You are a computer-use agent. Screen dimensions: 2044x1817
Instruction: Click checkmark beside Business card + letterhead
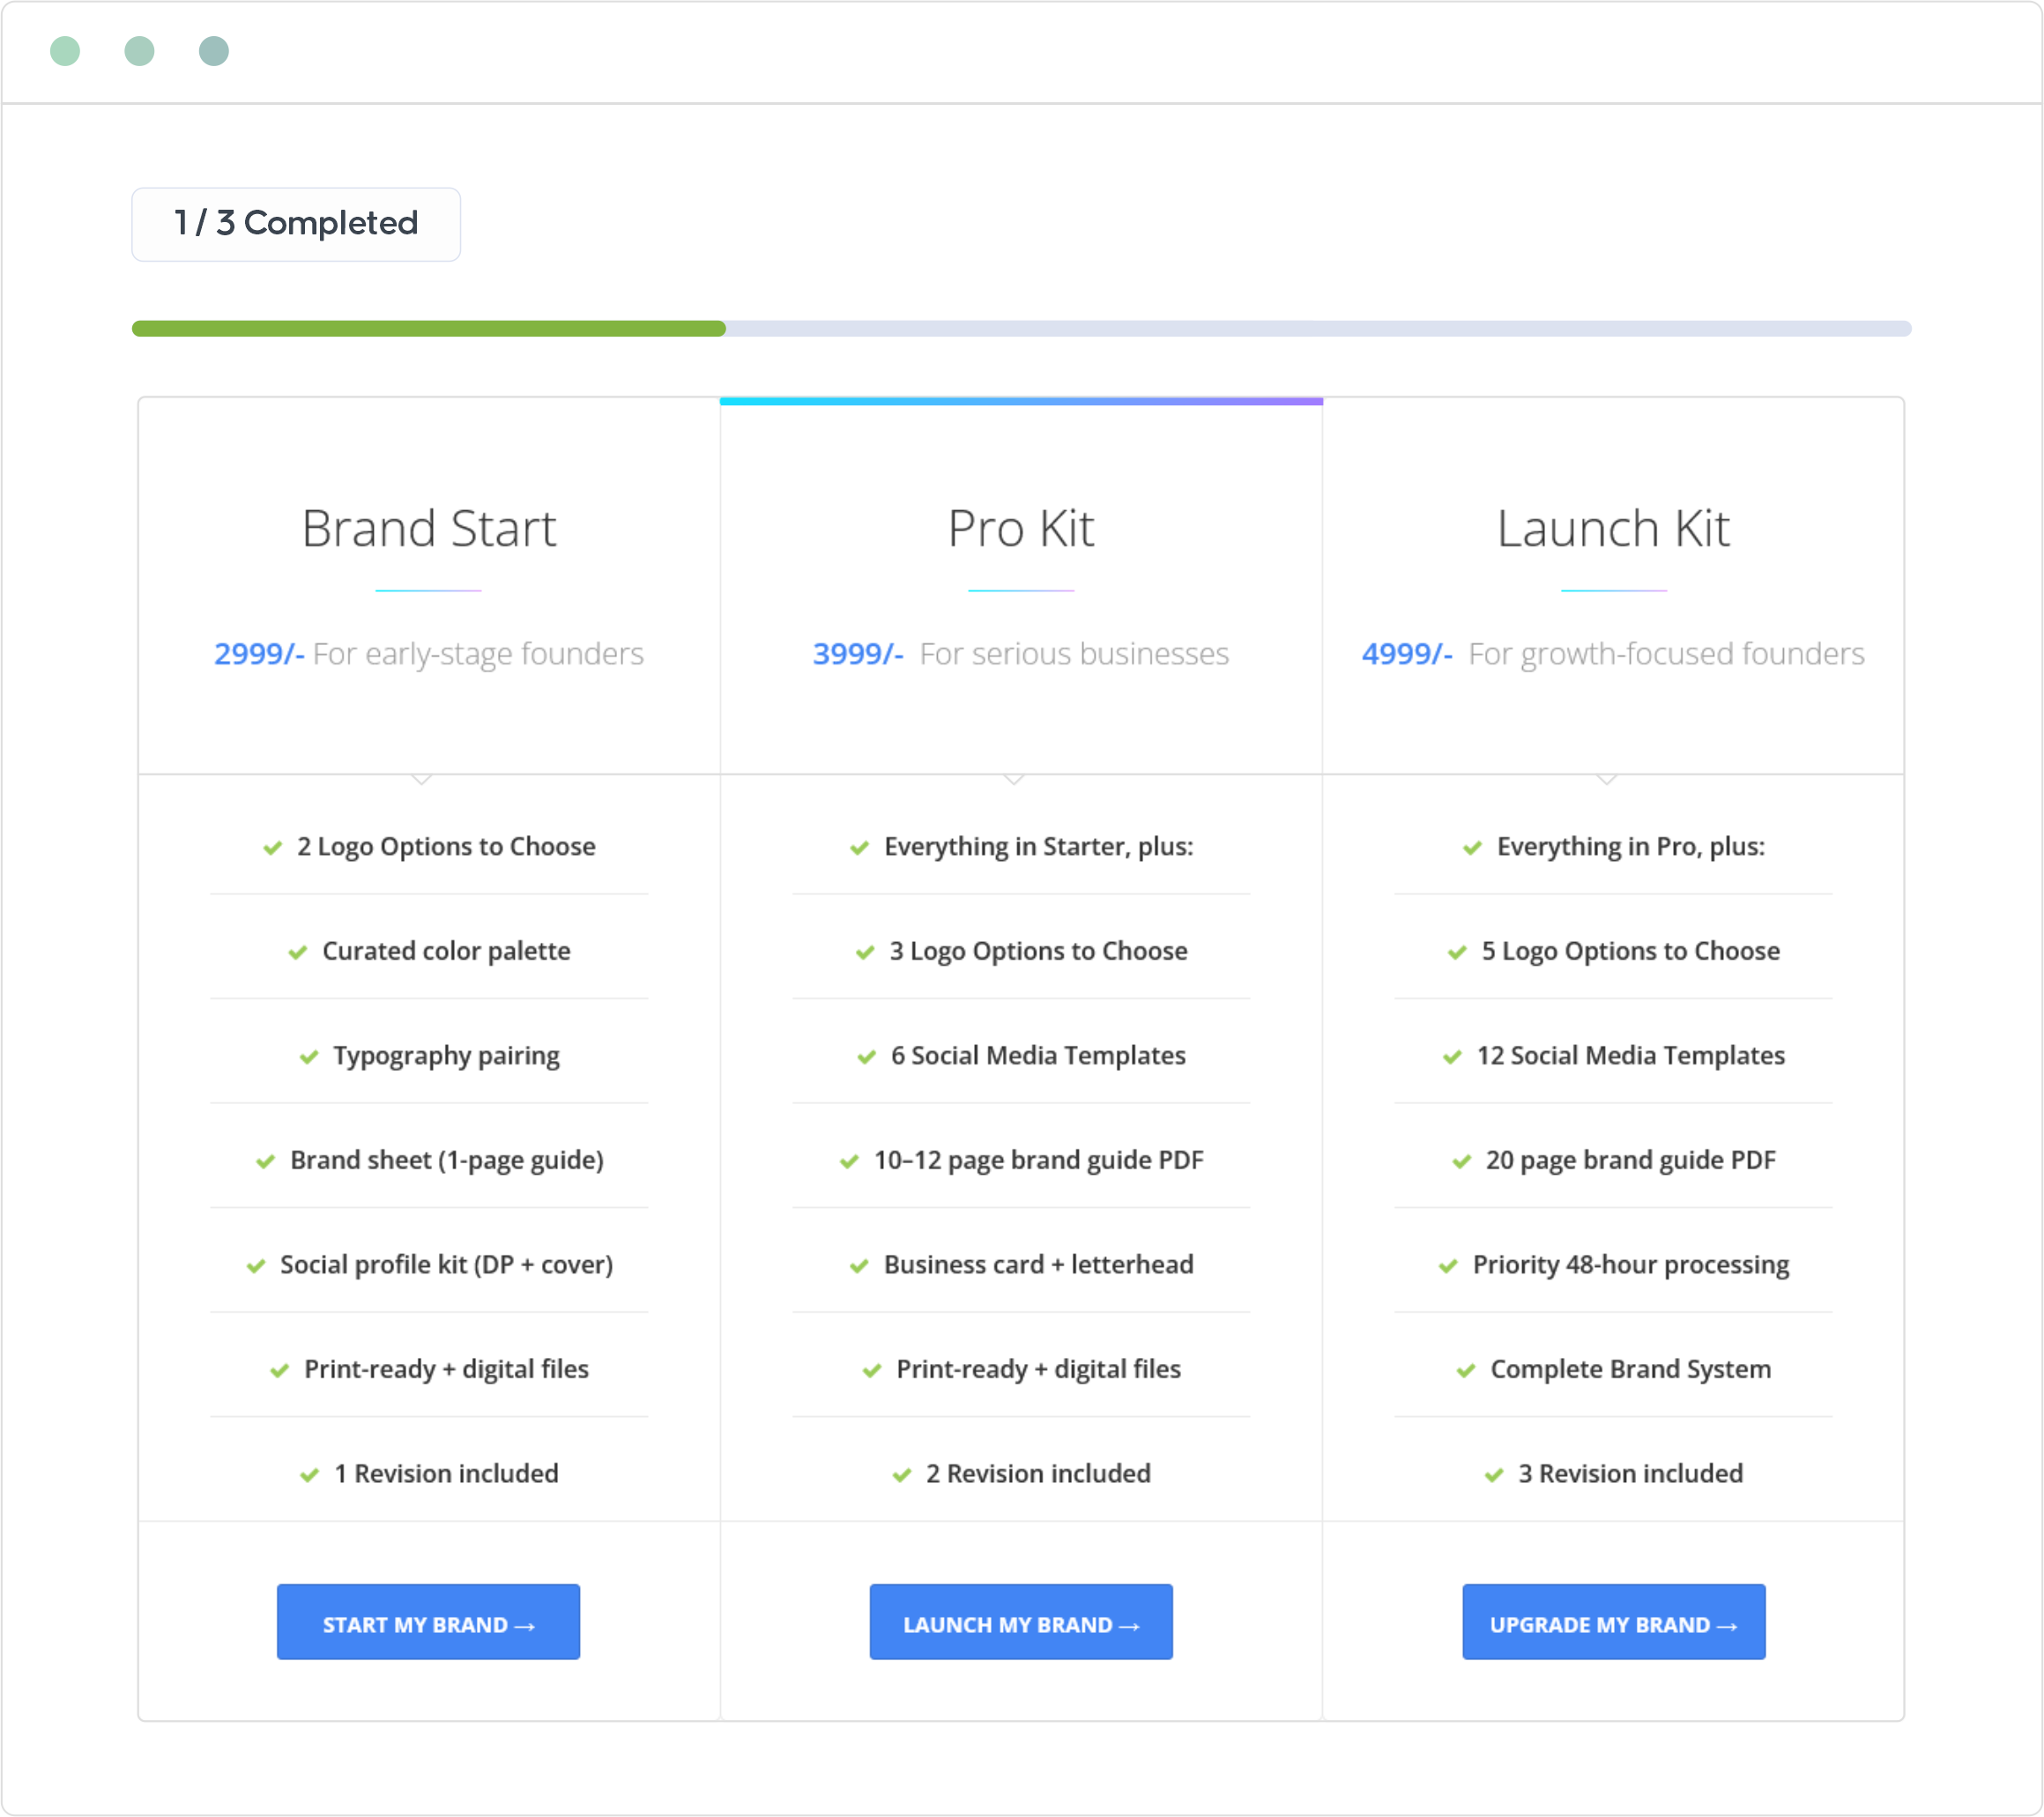point(859,1266)
